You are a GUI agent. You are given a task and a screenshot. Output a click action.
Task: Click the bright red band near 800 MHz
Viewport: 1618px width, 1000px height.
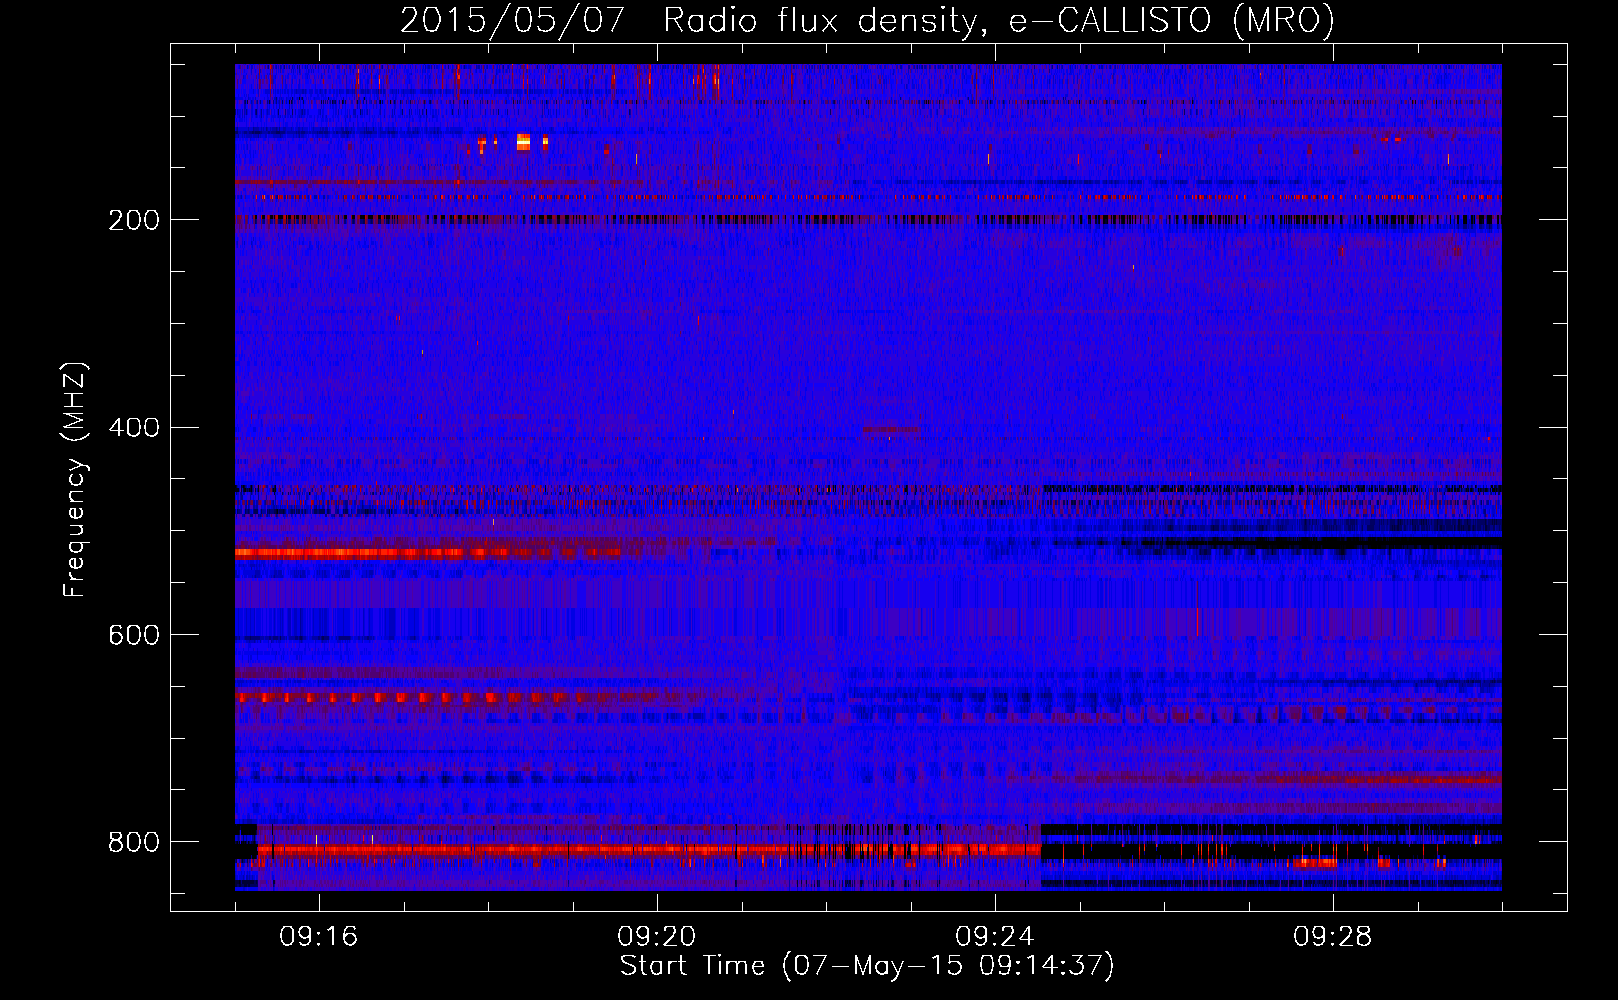tap(649, 850)
